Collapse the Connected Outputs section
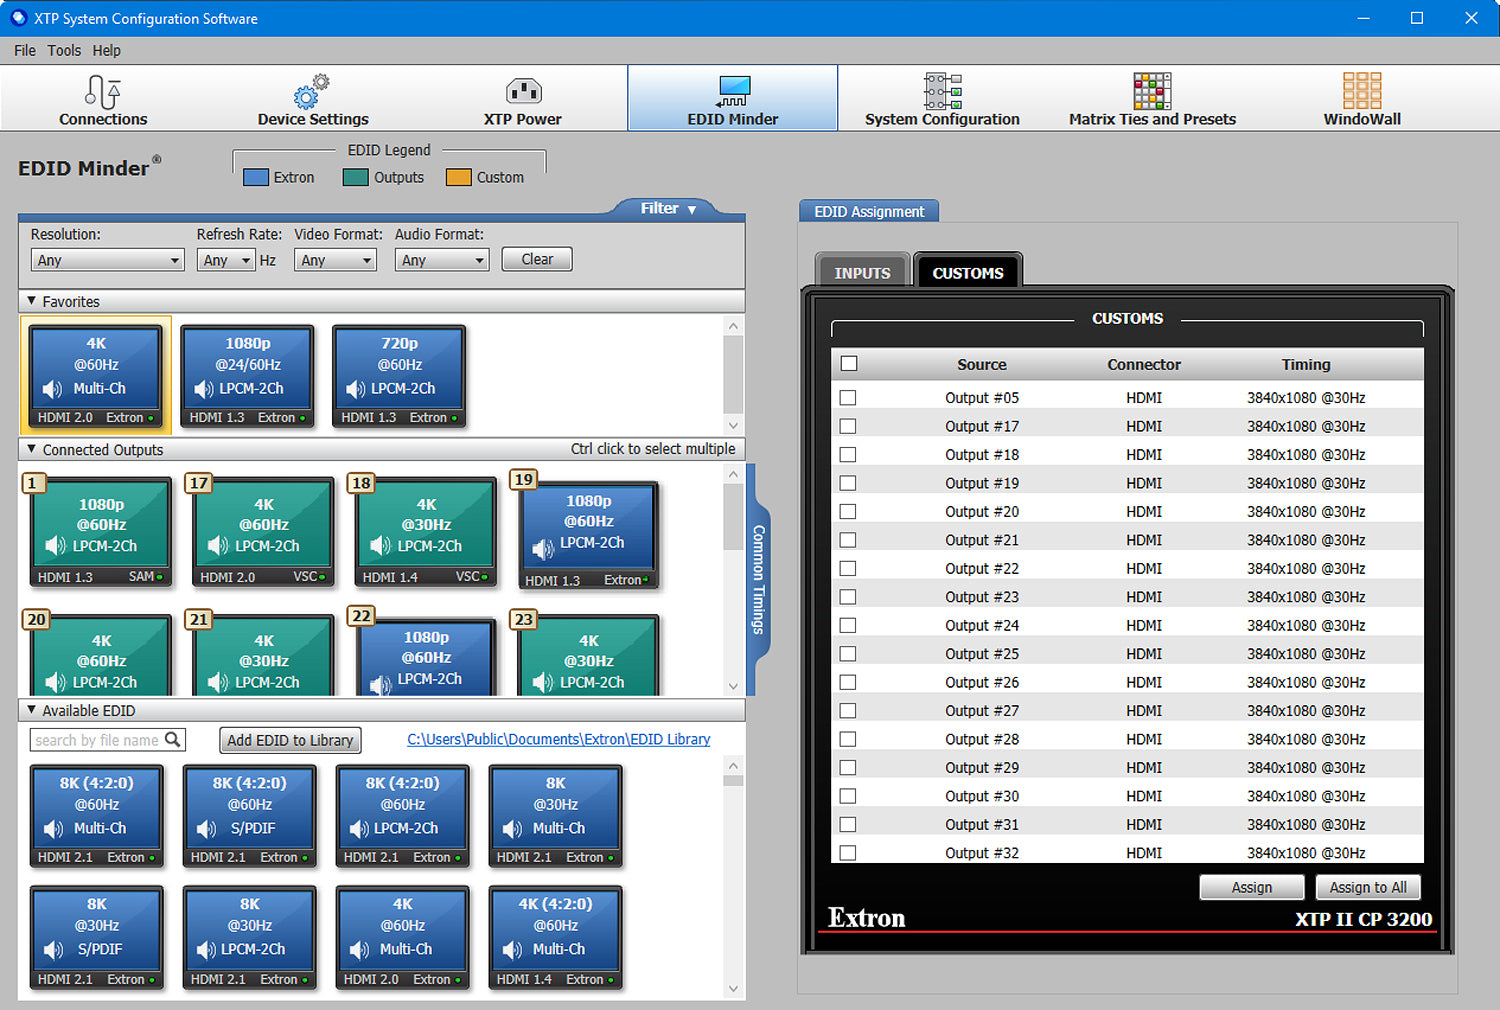This screenshot has width=1500, height=1010. coord(31,450)
